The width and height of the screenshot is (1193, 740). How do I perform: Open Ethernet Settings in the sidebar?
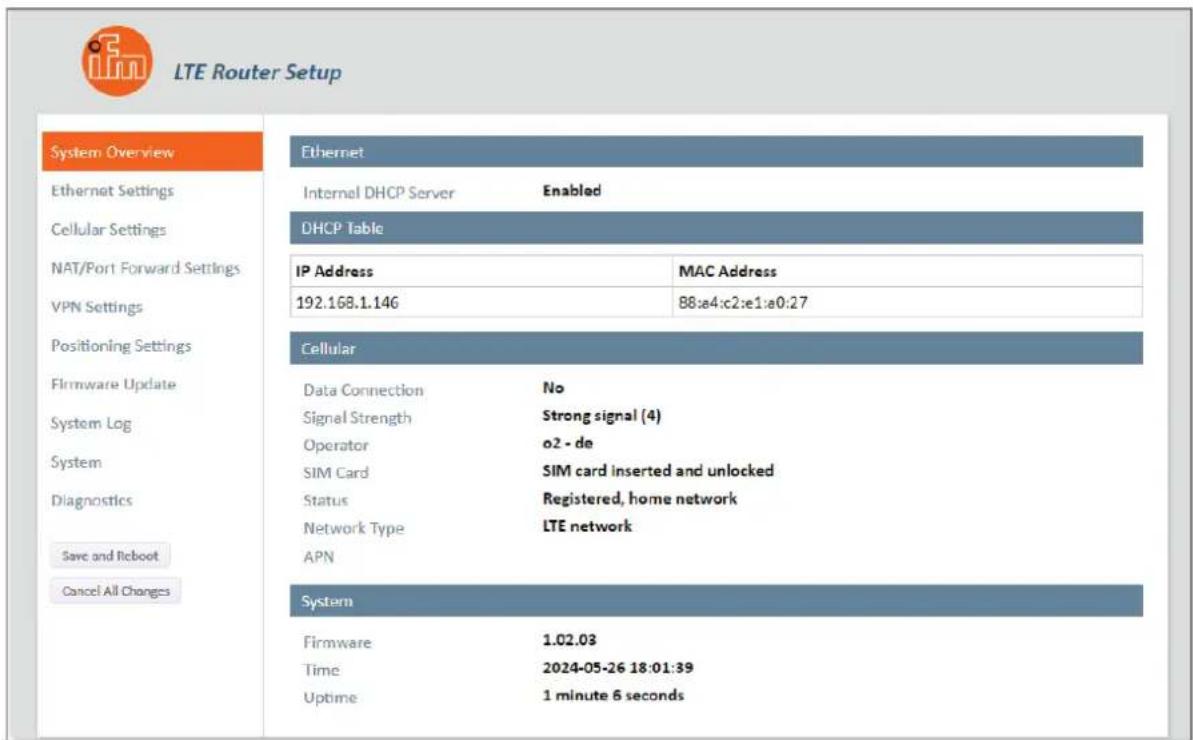click(x=113, y=191)
